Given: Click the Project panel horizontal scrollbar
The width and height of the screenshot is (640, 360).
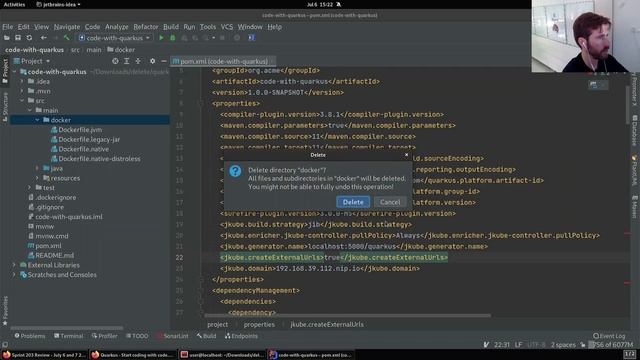Looking at the screenshot, I should (67, 328).
